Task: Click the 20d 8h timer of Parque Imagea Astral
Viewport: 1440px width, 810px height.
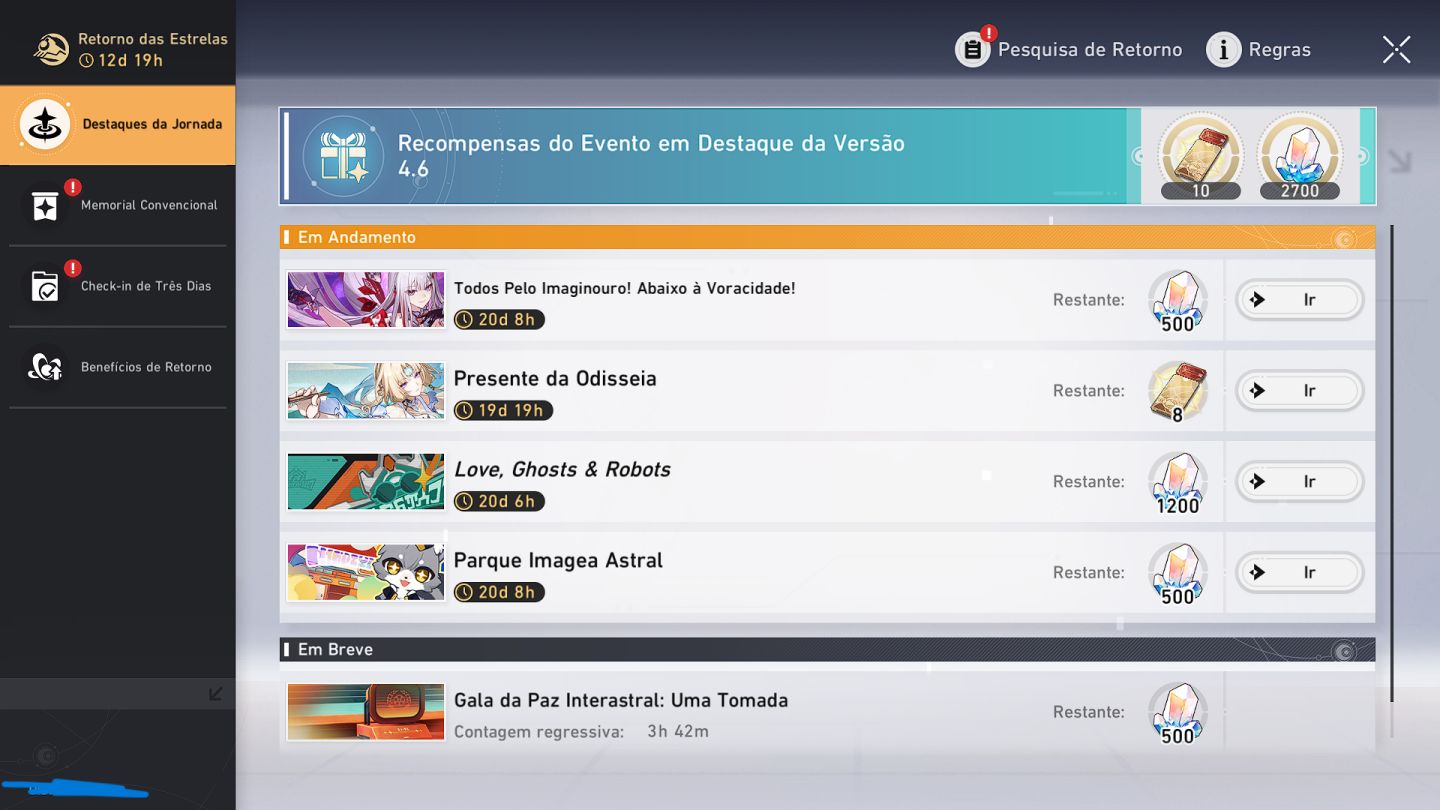Action: 499,593
